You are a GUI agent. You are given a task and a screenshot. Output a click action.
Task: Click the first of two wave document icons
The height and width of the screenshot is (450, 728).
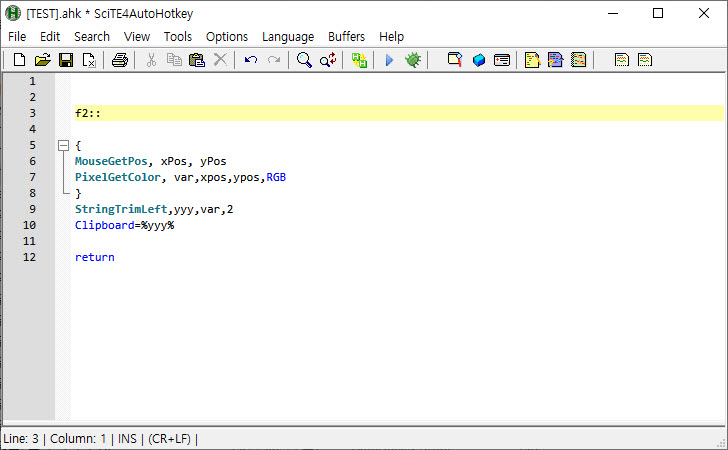(x=622, y=60)
